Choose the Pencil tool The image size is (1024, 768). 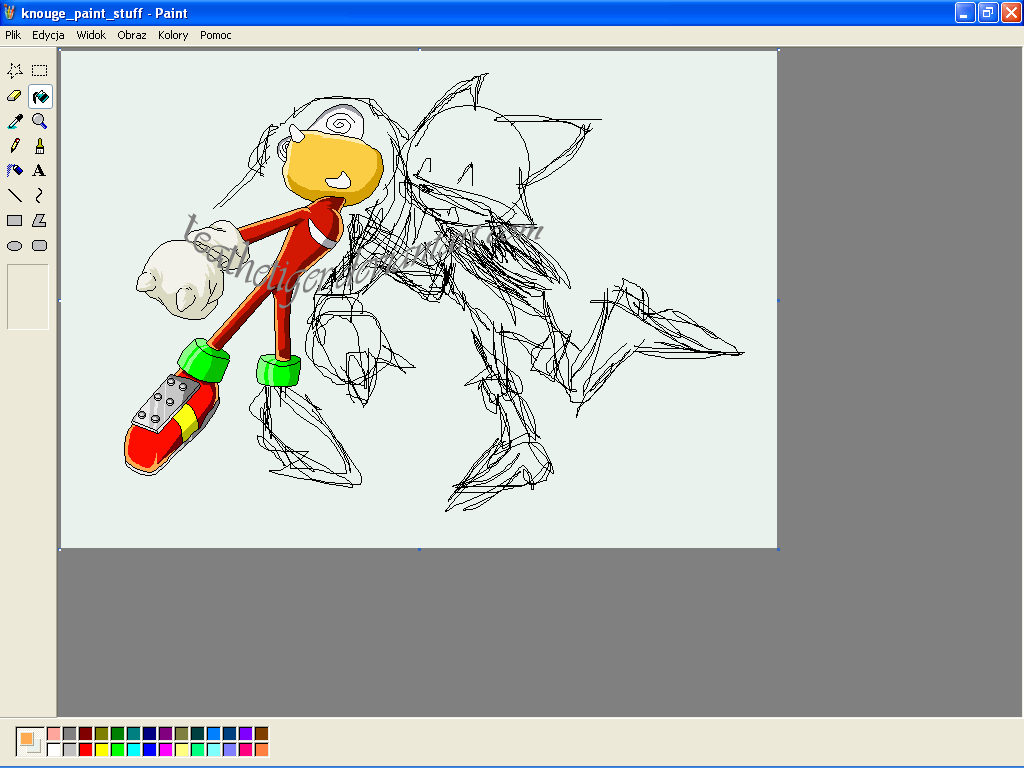[x=14, y=146]
